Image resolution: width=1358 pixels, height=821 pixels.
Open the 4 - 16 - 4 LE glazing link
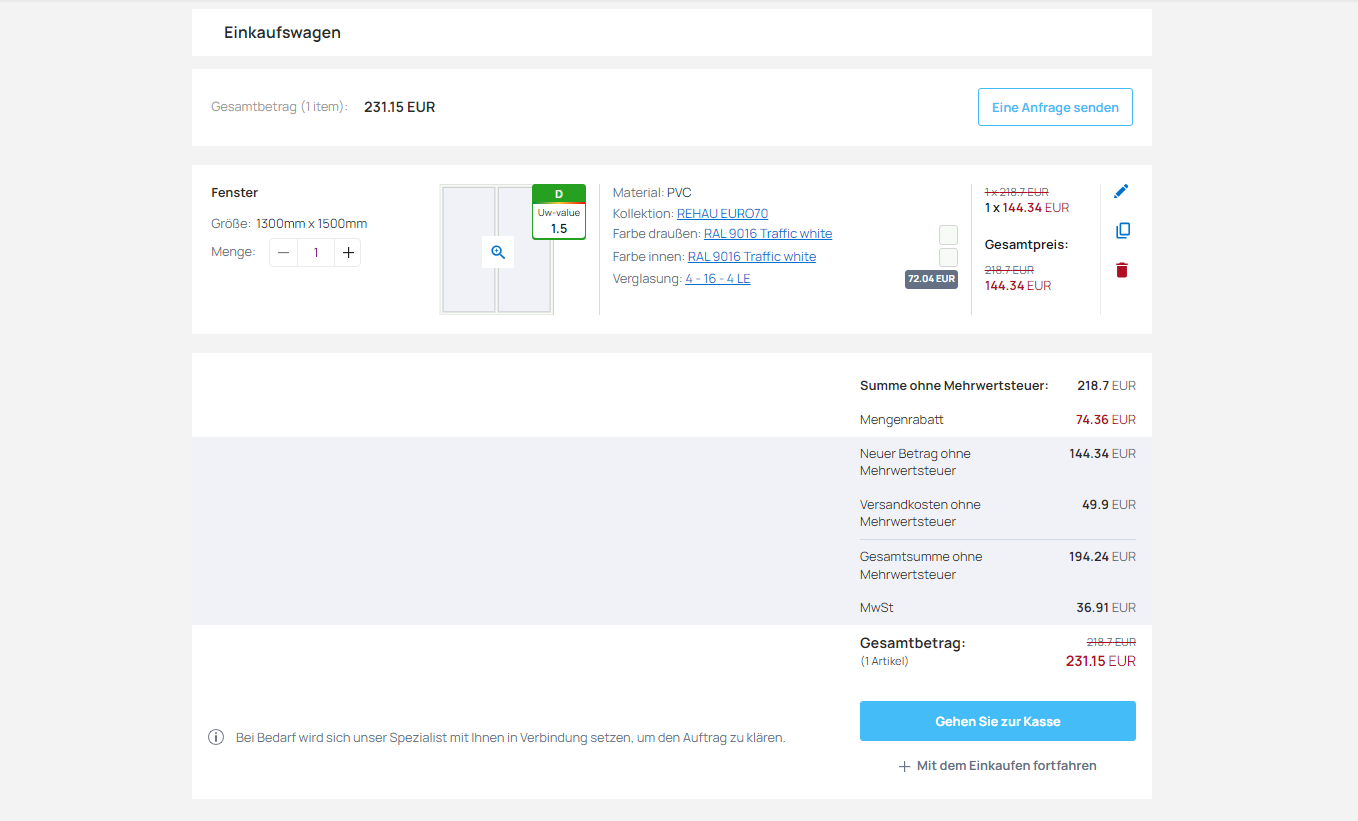tap(718, 279)
